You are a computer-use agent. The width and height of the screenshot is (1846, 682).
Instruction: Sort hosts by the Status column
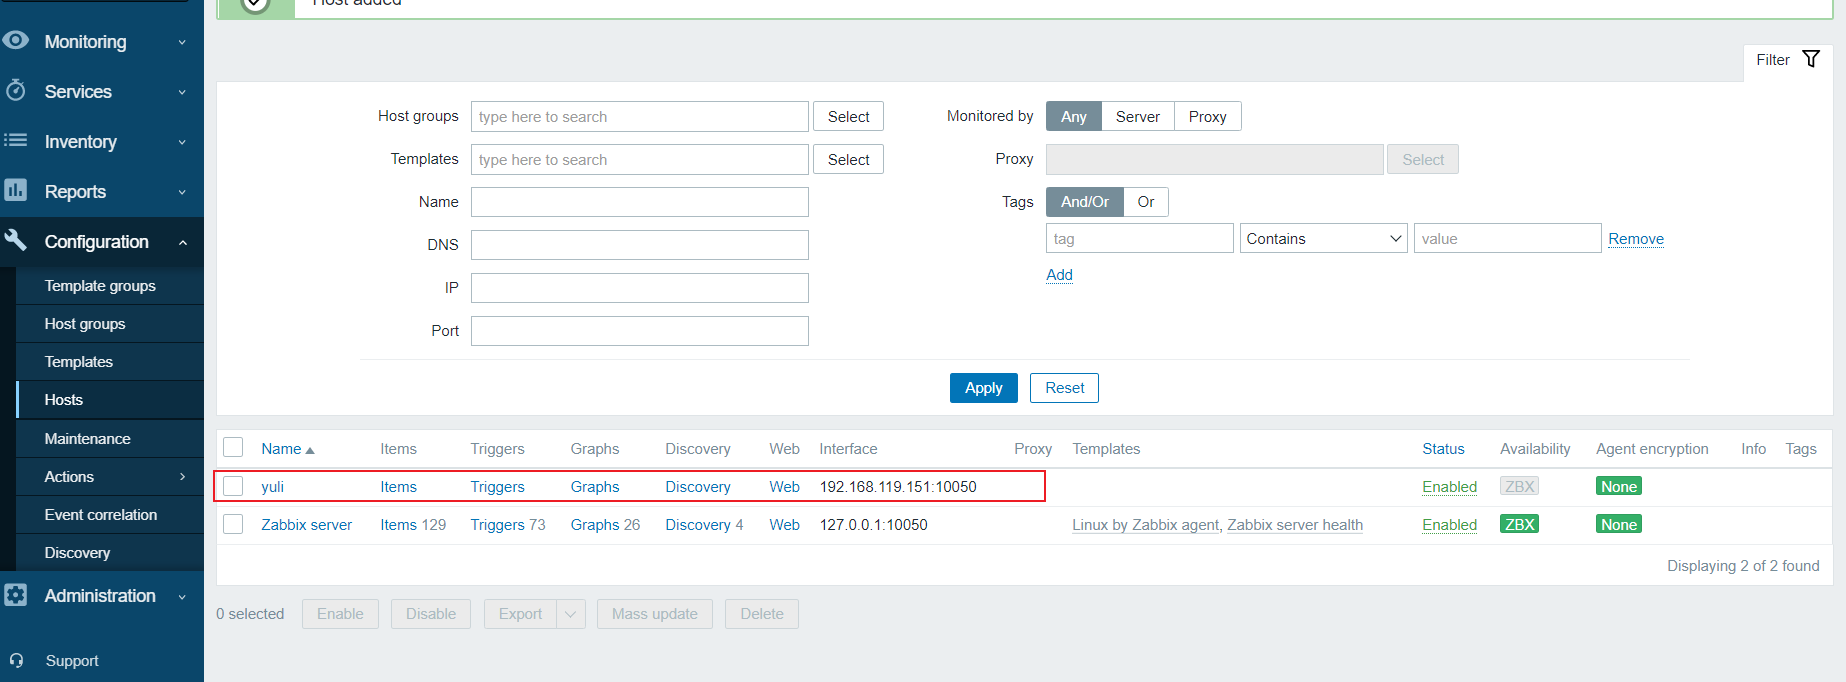[x=1443, y=449]
